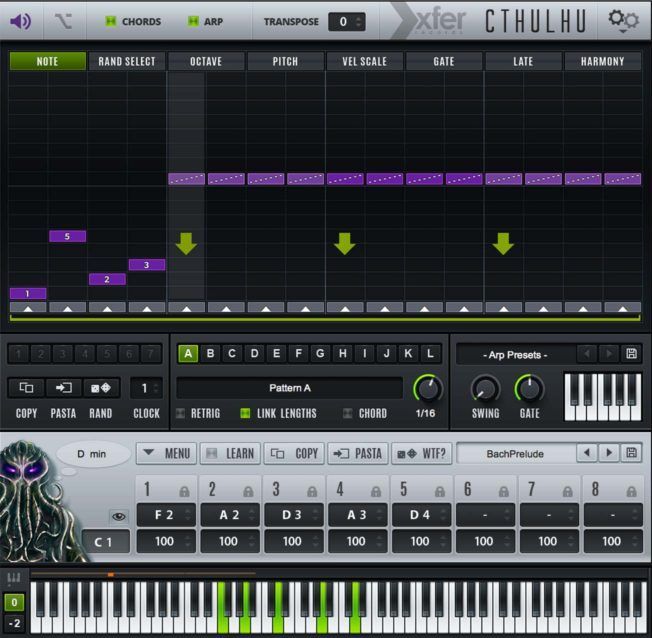This screenshot has height=638, width=652.
Task: Open the BachPrelude preset dropdown
Action: click(515, 453)
